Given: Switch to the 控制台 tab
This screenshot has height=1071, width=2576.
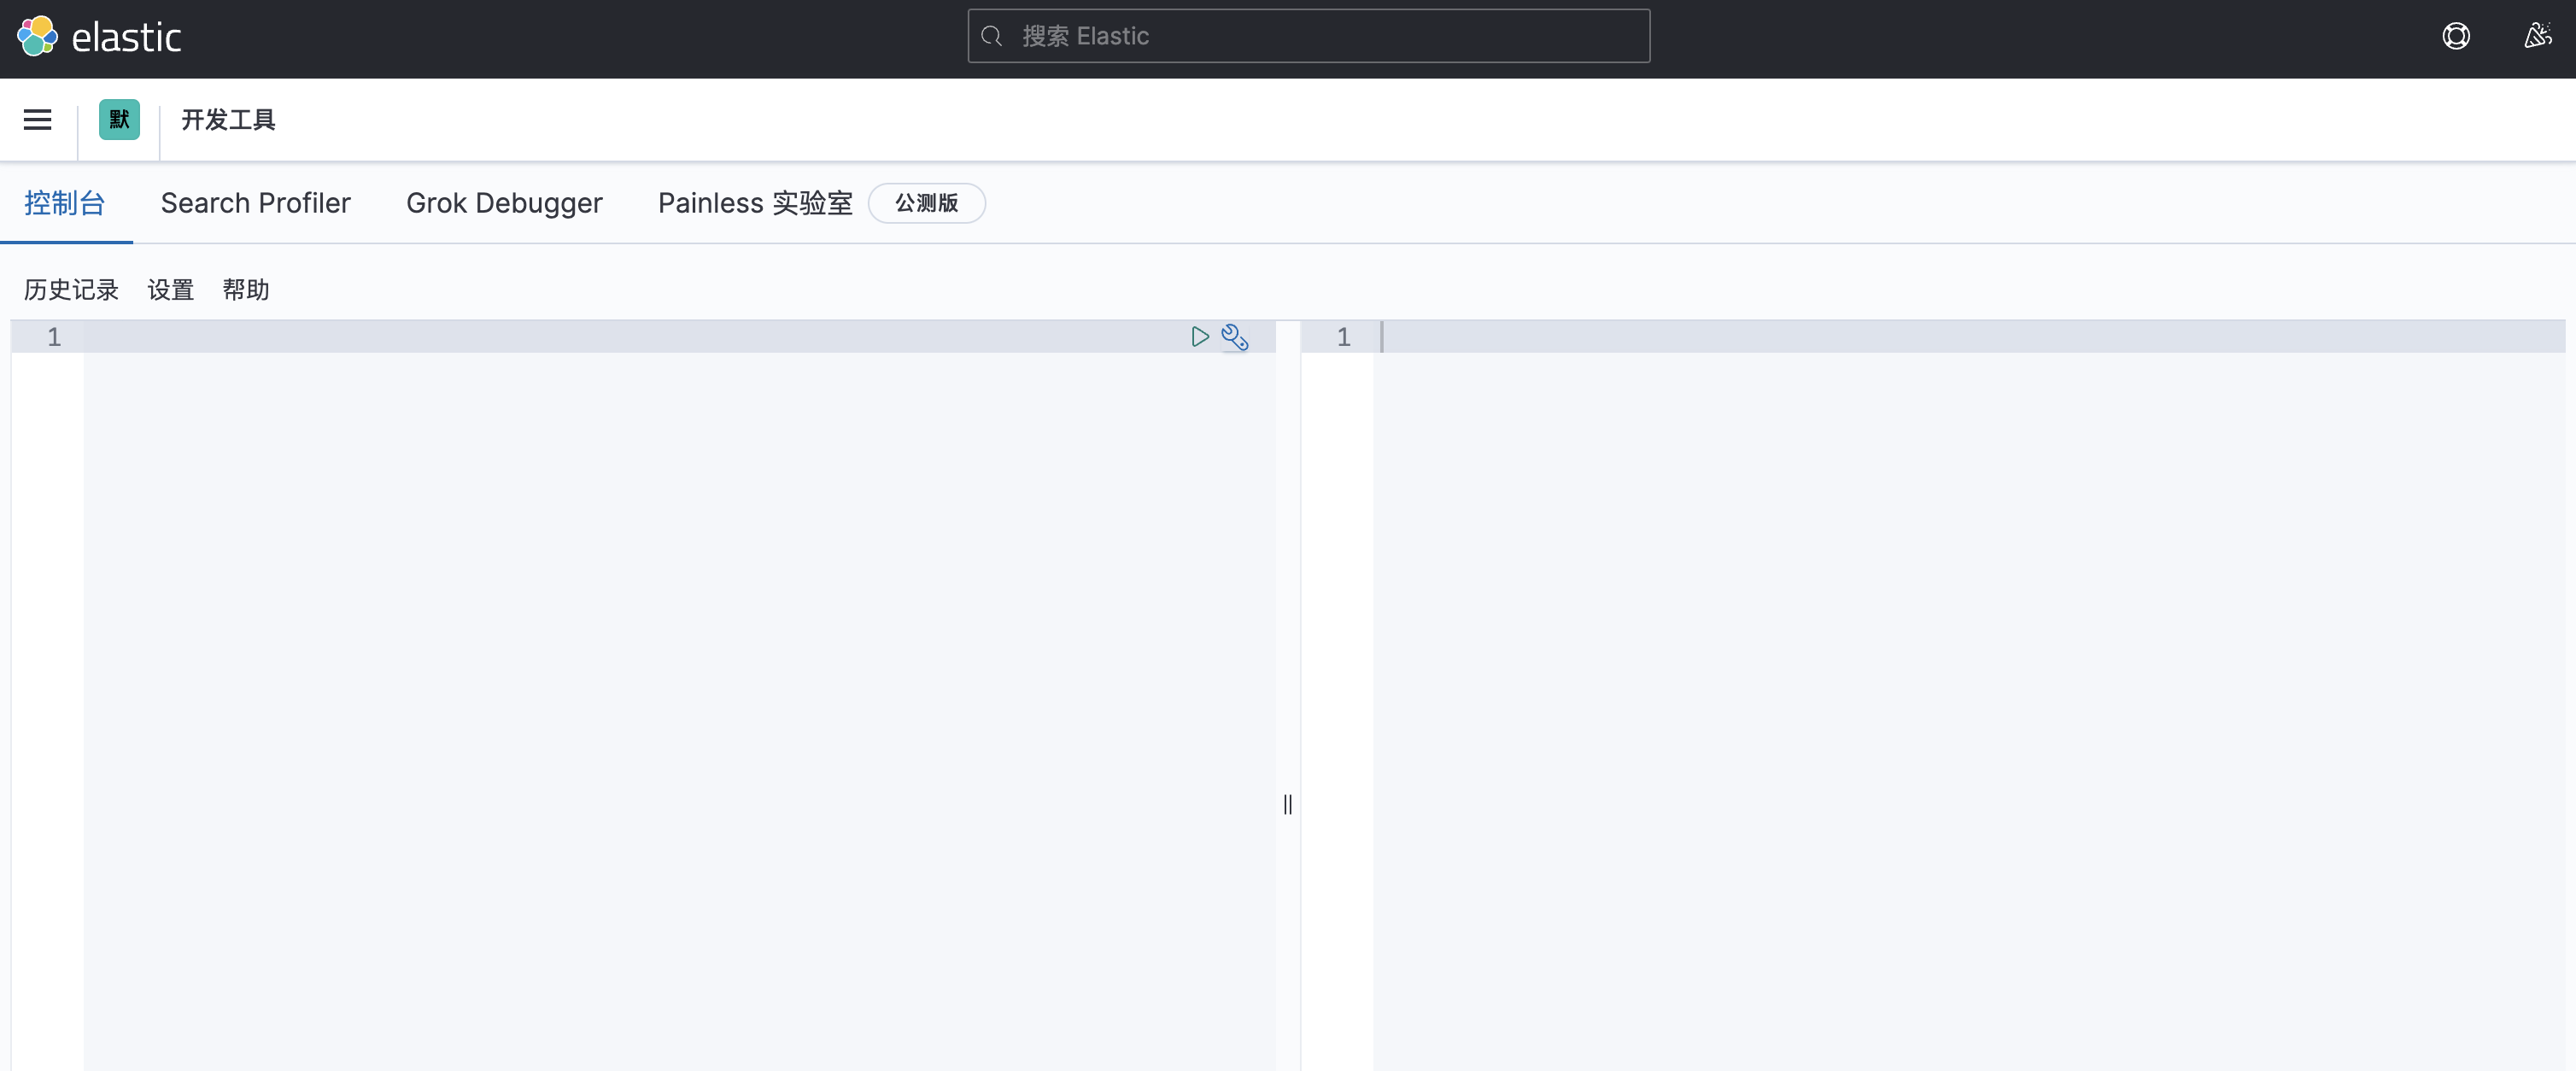Looking at the screenshot, I should click(66, 202).
